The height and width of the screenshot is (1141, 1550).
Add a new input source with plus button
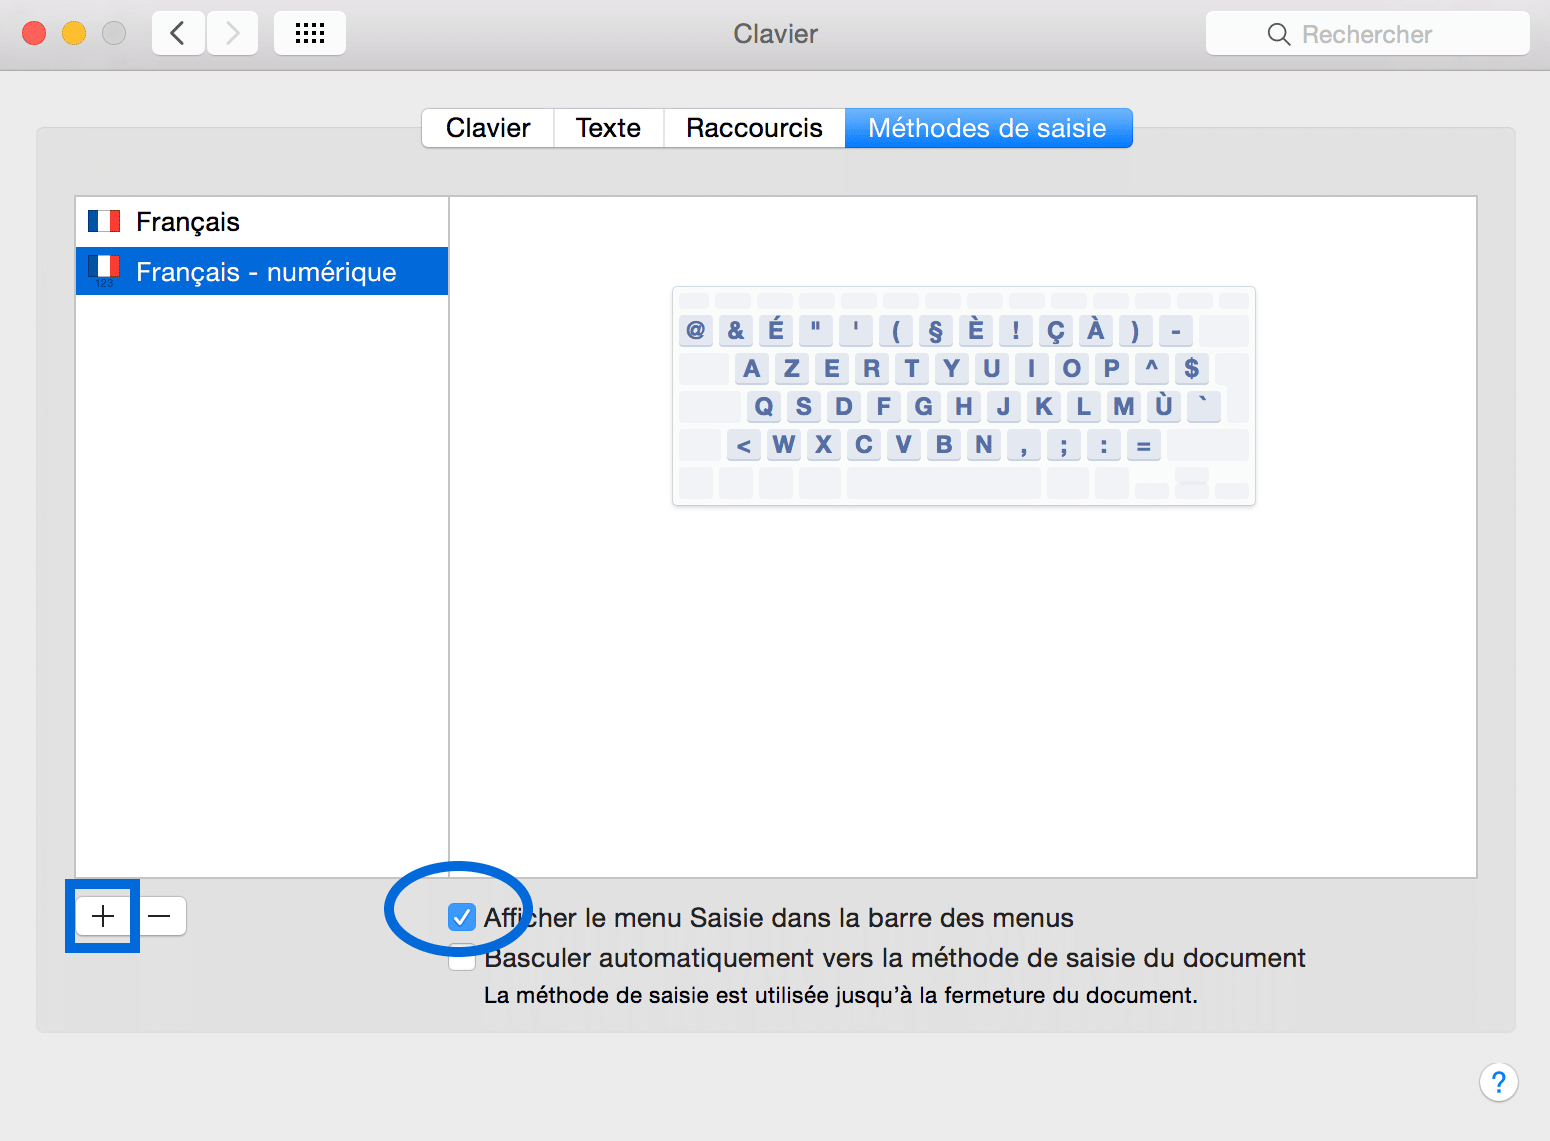[x=103, y=916]
